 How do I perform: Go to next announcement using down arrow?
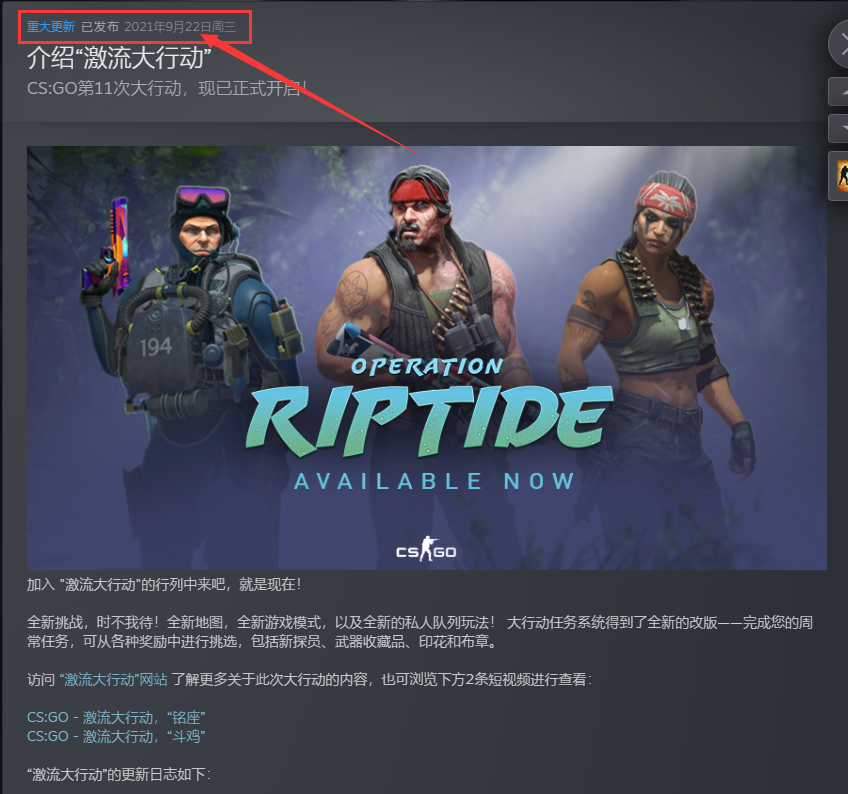point(839,128)
